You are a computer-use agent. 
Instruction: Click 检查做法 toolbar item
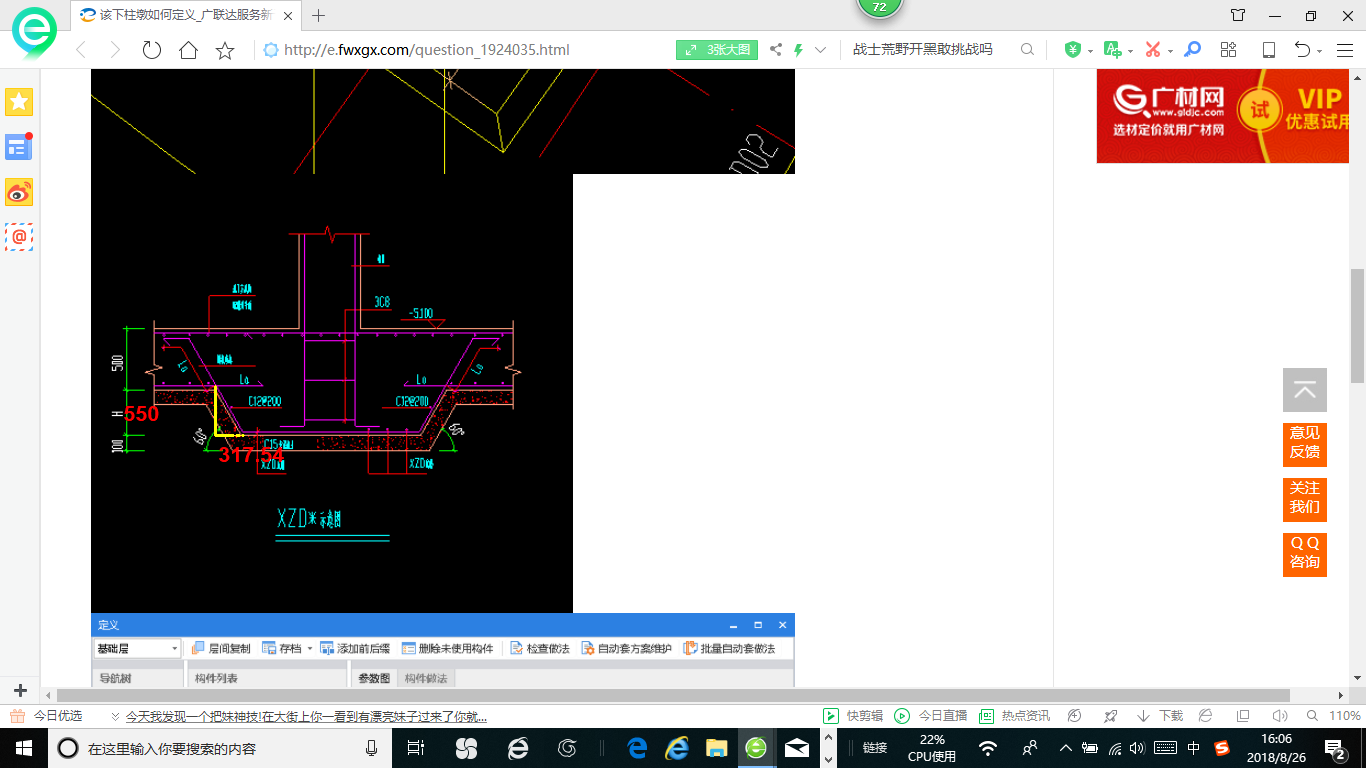[x=540, y=648]
